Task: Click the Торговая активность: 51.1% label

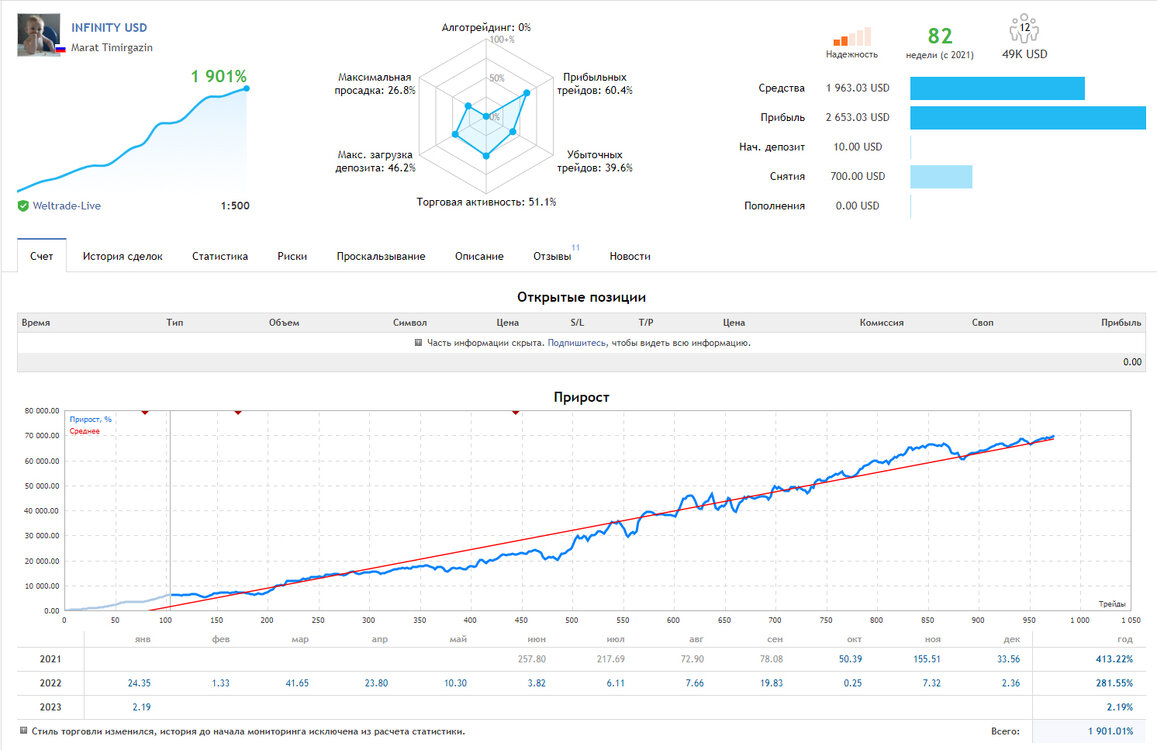Action: click(486, 202)
